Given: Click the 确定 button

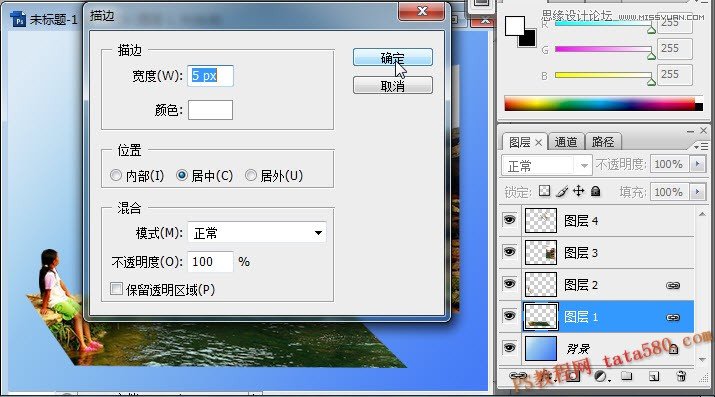Looking at the screenshot, I should (x=393, y=57).
